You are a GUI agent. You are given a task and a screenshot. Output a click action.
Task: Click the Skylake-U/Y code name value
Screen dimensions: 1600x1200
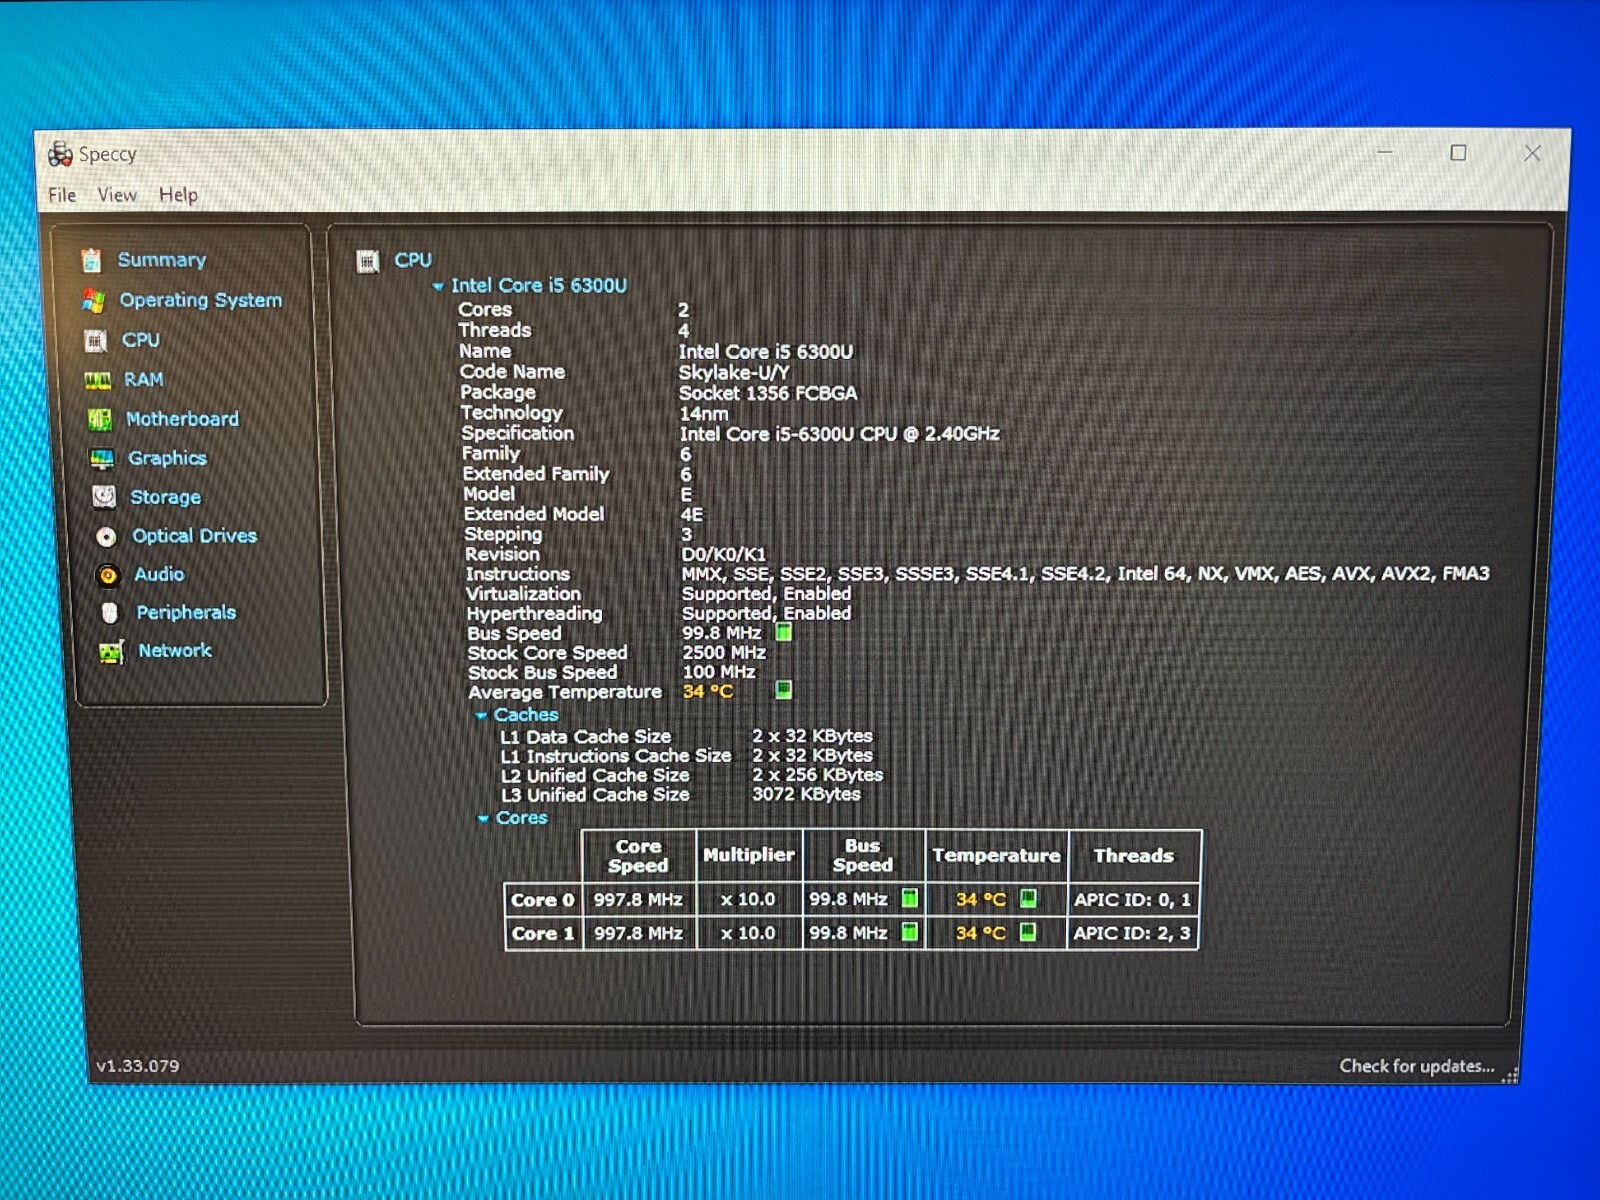click(734, 372)
